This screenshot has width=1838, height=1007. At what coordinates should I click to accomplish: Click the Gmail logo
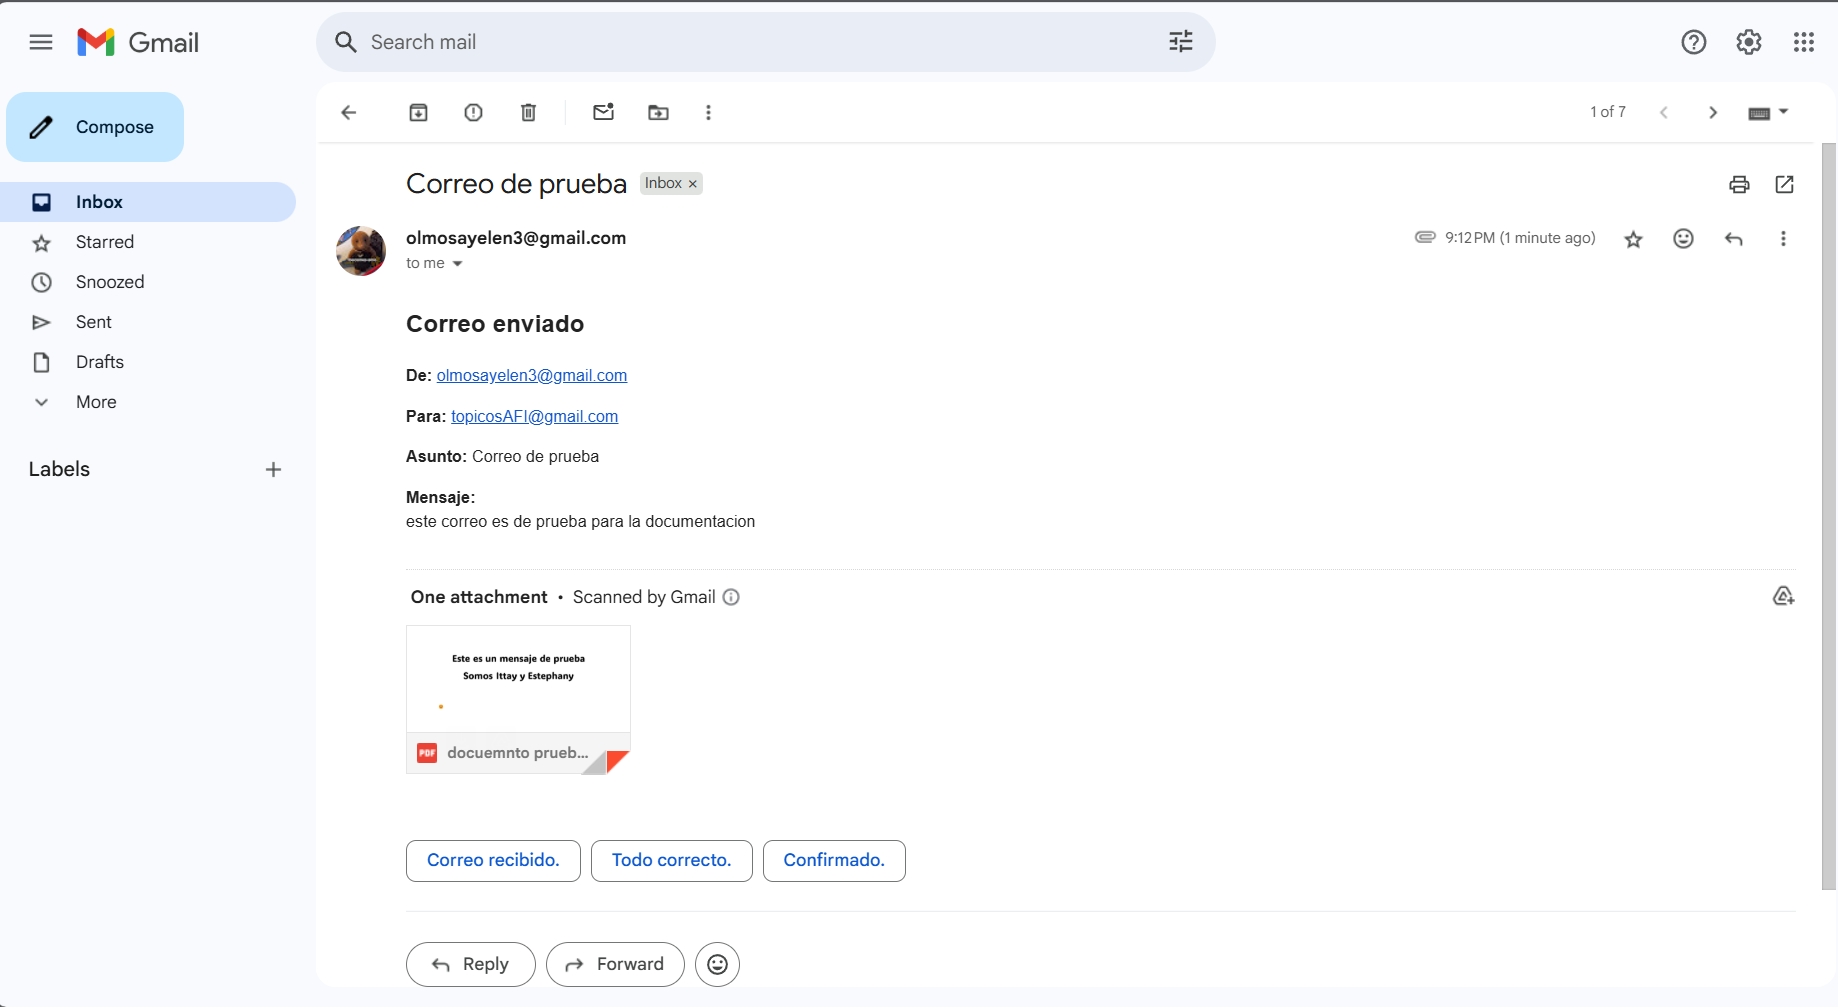pos(138,42)
